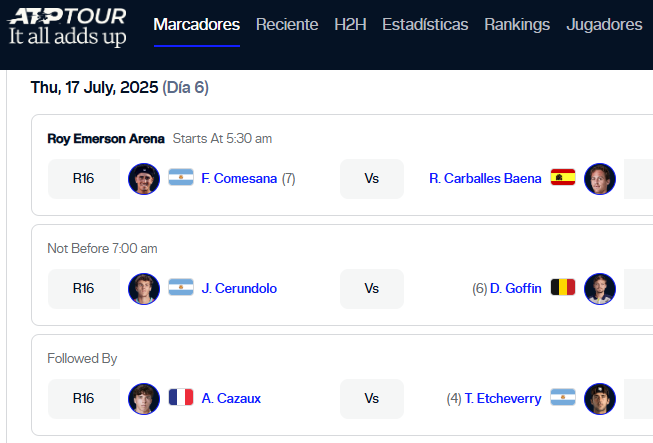Open T. Etcheverry player profile link
653x443 pixels.
click(x=503, y=398)
